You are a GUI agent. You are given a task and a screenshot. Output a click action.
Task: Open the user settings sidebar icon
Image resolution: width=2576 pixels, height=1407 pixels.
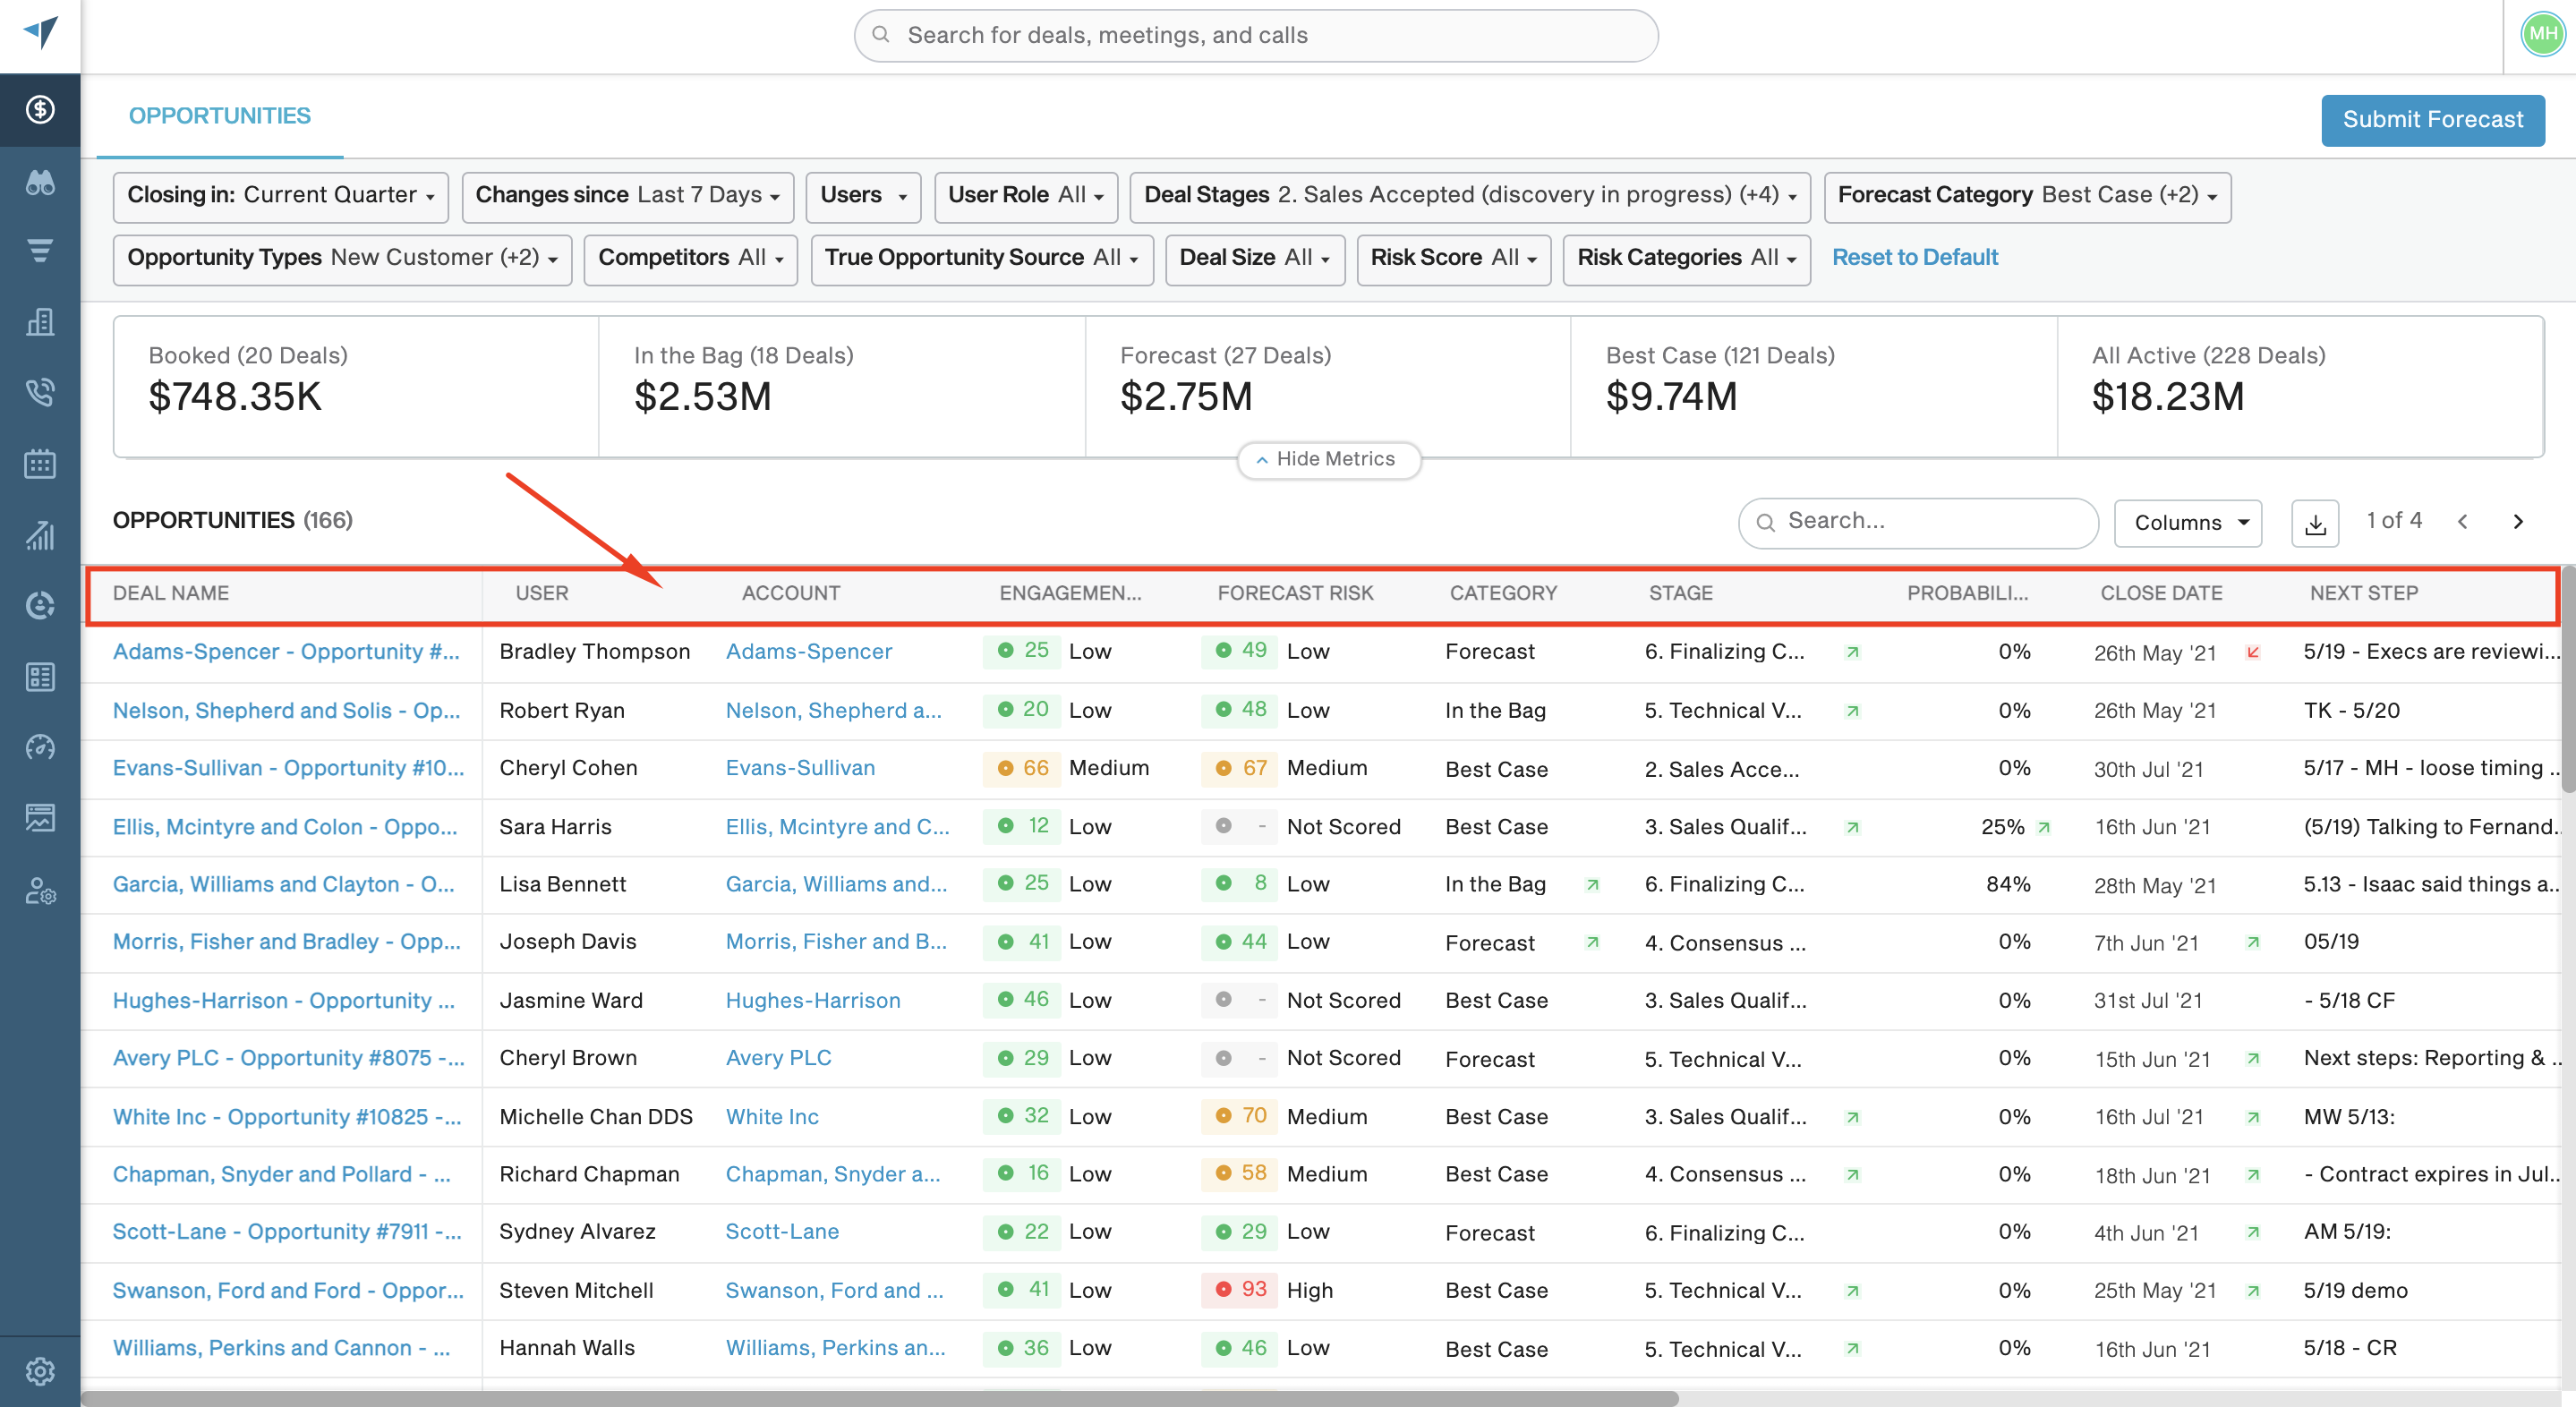40,890
